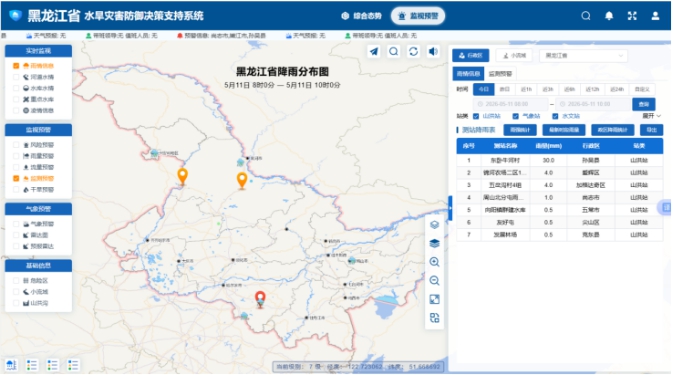Zoom out with the map minus-magnifier icon
Screen dimensions: 673x375
point(434,281)
